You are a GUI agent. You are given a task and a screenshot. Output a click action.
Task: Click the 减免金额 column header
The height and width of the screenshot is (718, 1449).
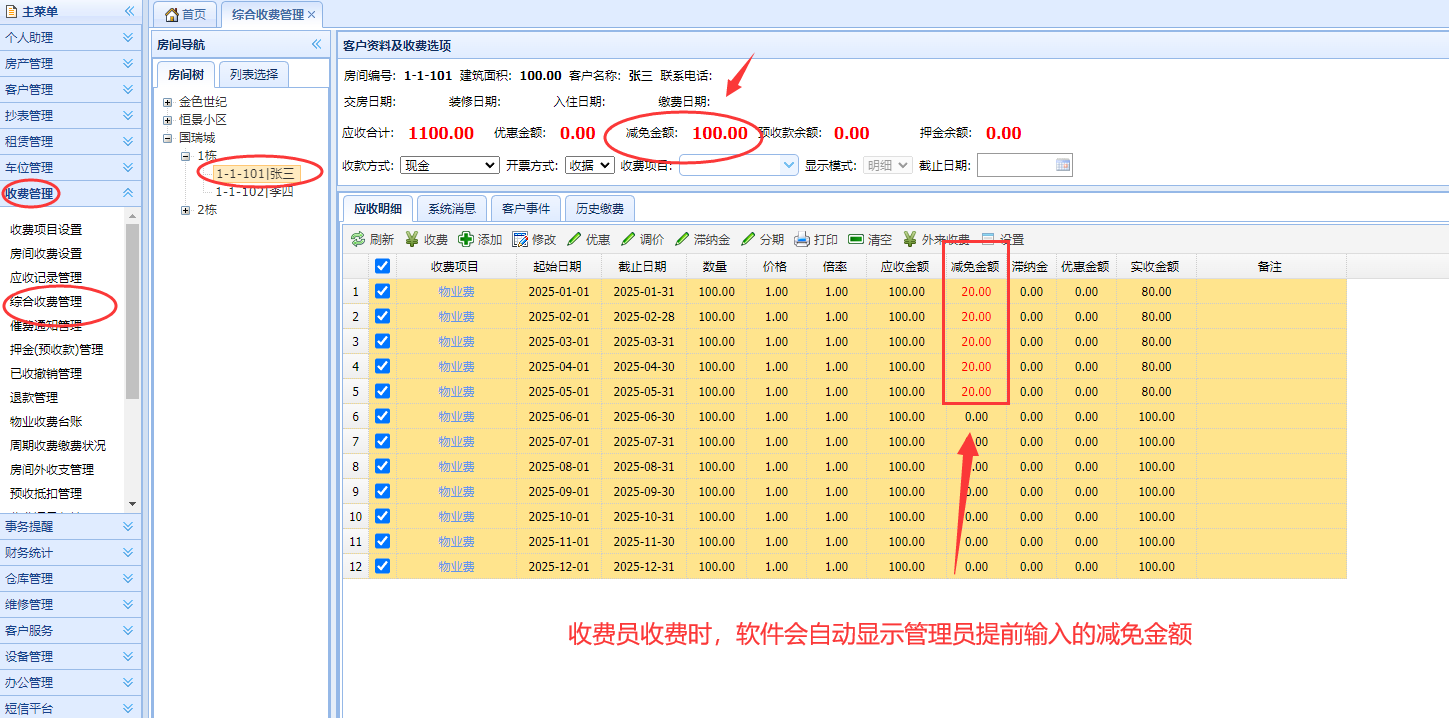point(976,266)
